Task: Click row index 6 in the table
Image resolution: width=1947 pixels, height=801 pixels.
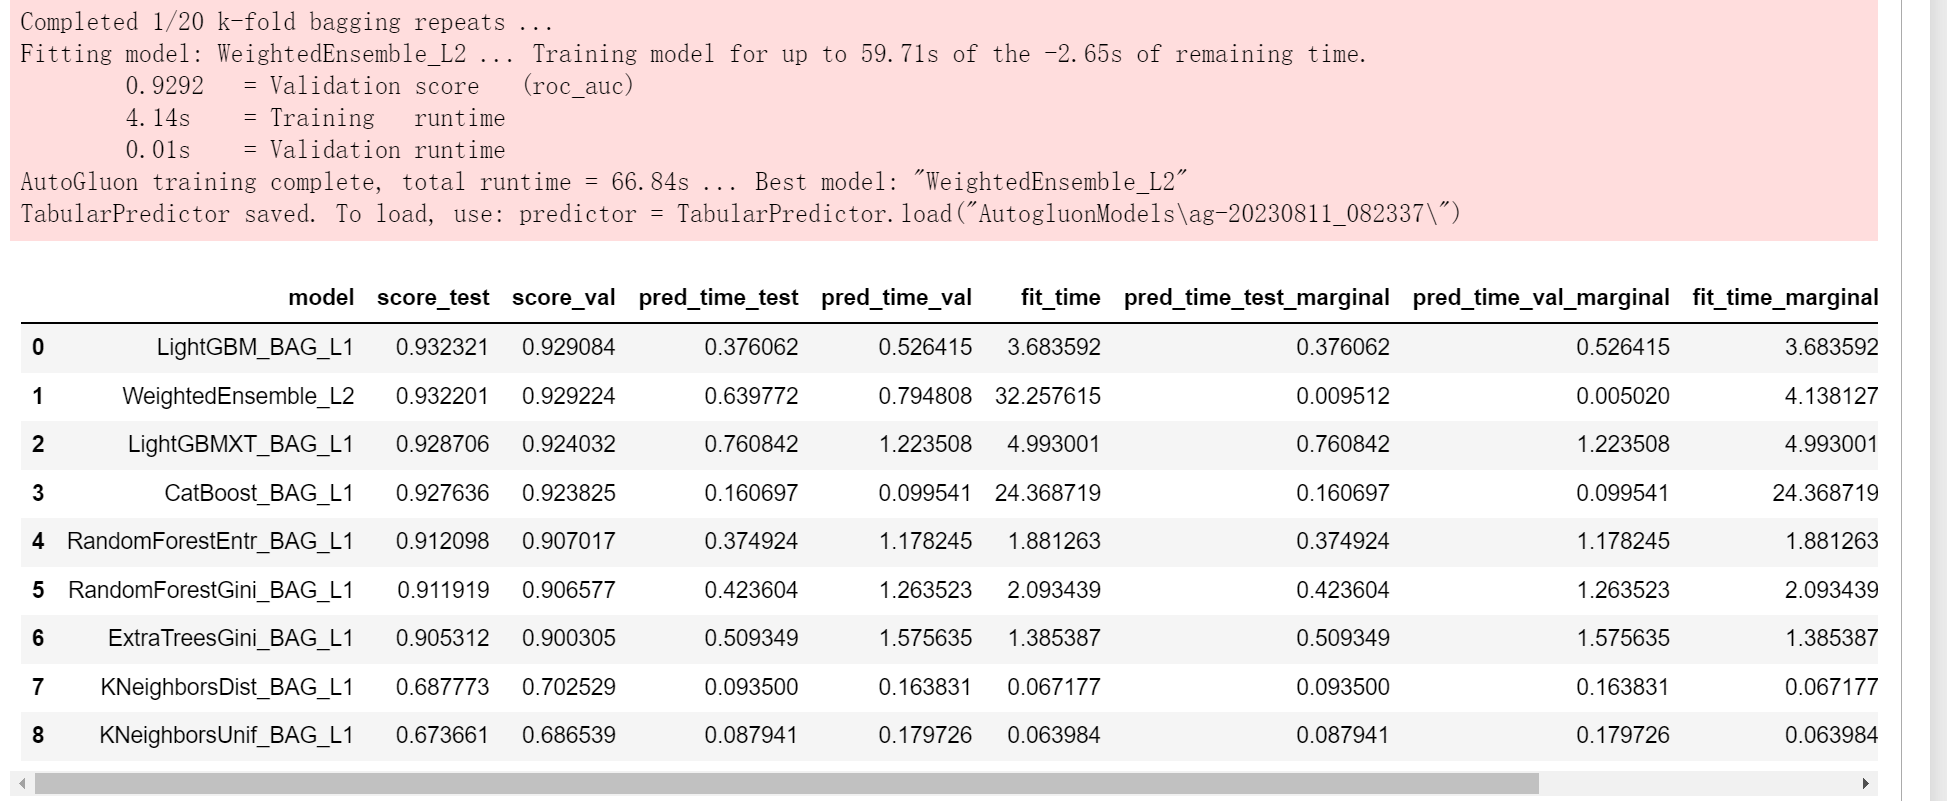Action: click(x=38, y=639)
